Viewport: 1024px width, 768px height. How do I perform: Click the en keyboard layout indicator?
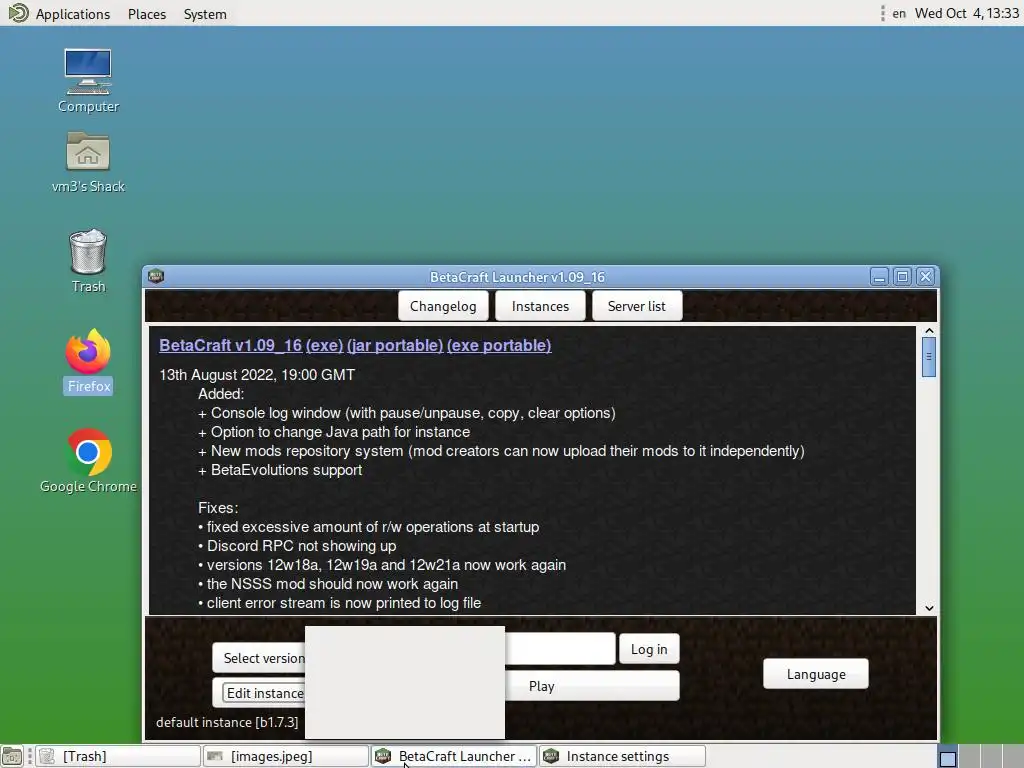[899, 14]
